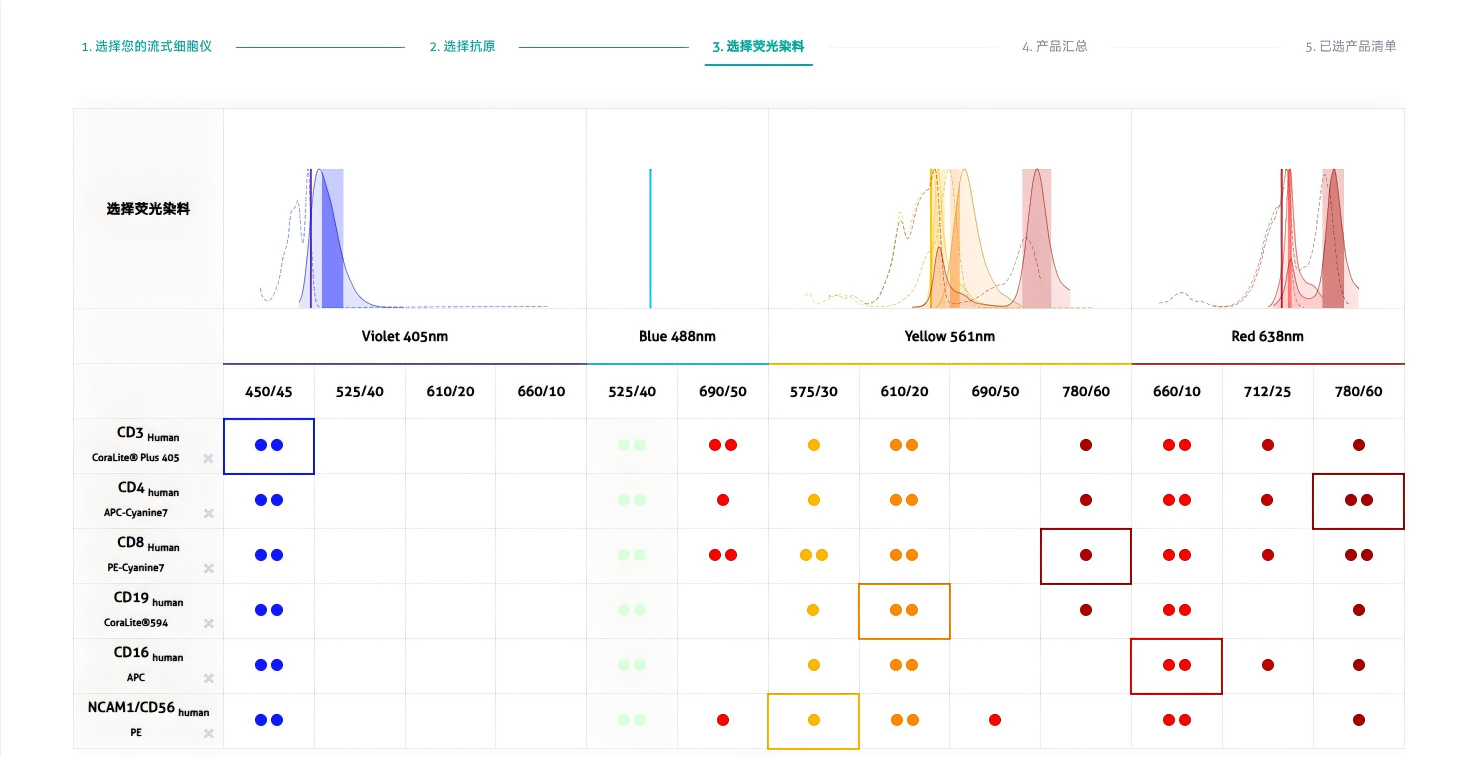The image size is (1474, 757).
Task: Remove CD3 CoraLite Plus 405 row
Action: [x=208, y=459]
